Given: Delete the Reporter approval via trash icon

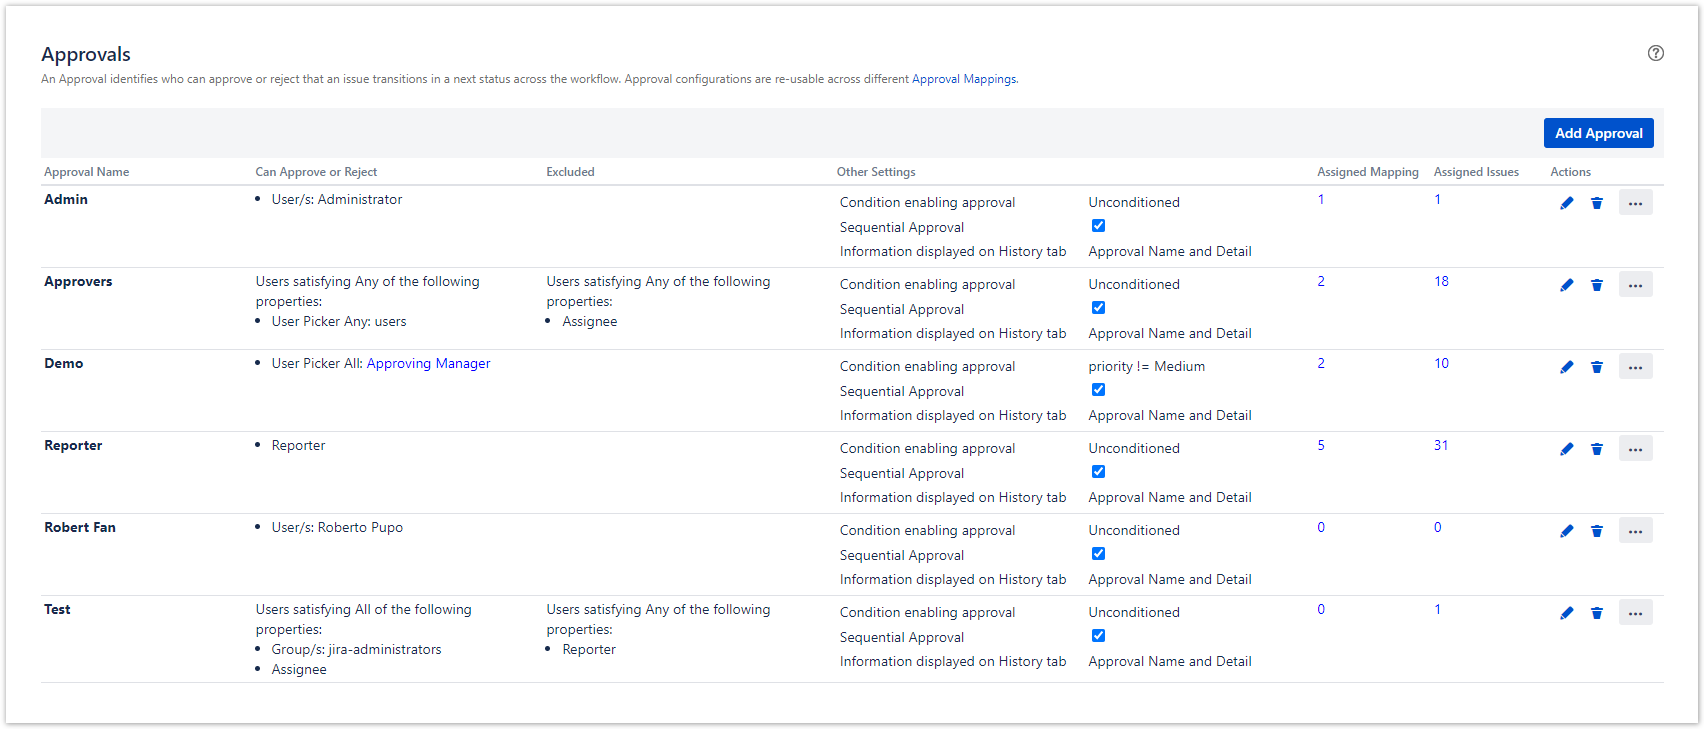Looking at the screenshot, I should coord(1596,449).
